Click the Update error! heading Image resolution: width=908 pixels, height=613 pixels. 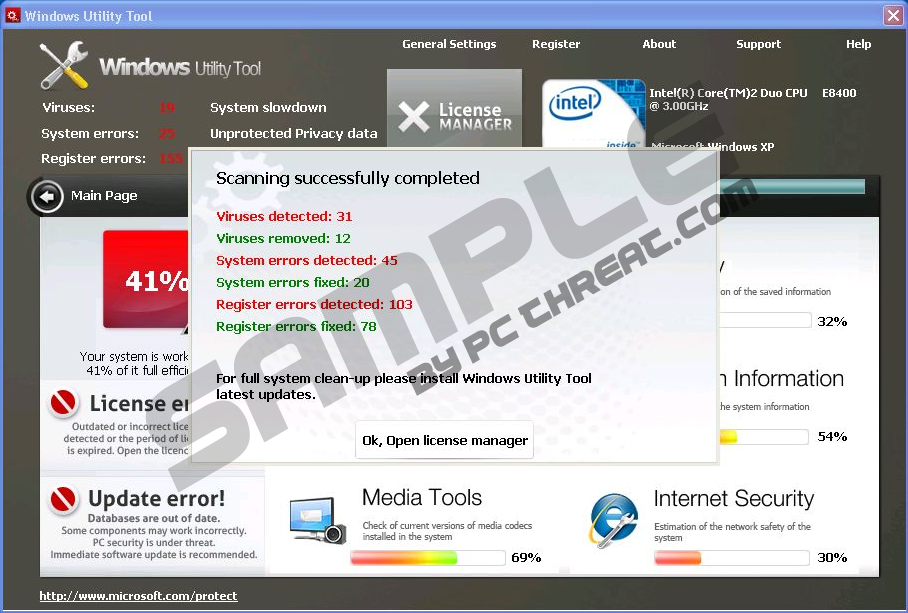156,498
